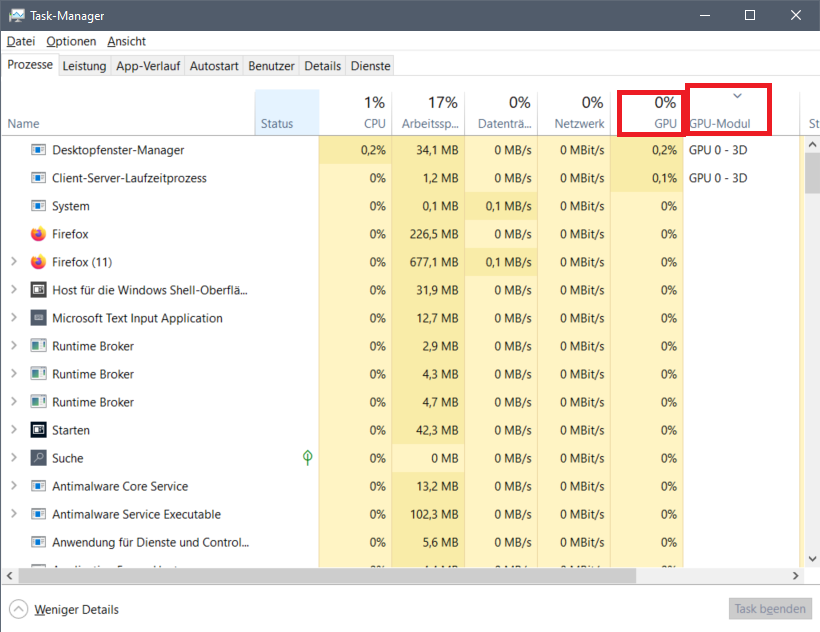This screenshot has height=632, width=820.
Task: Click the Antimalware Service Executable icon
Action: [38, 514]
